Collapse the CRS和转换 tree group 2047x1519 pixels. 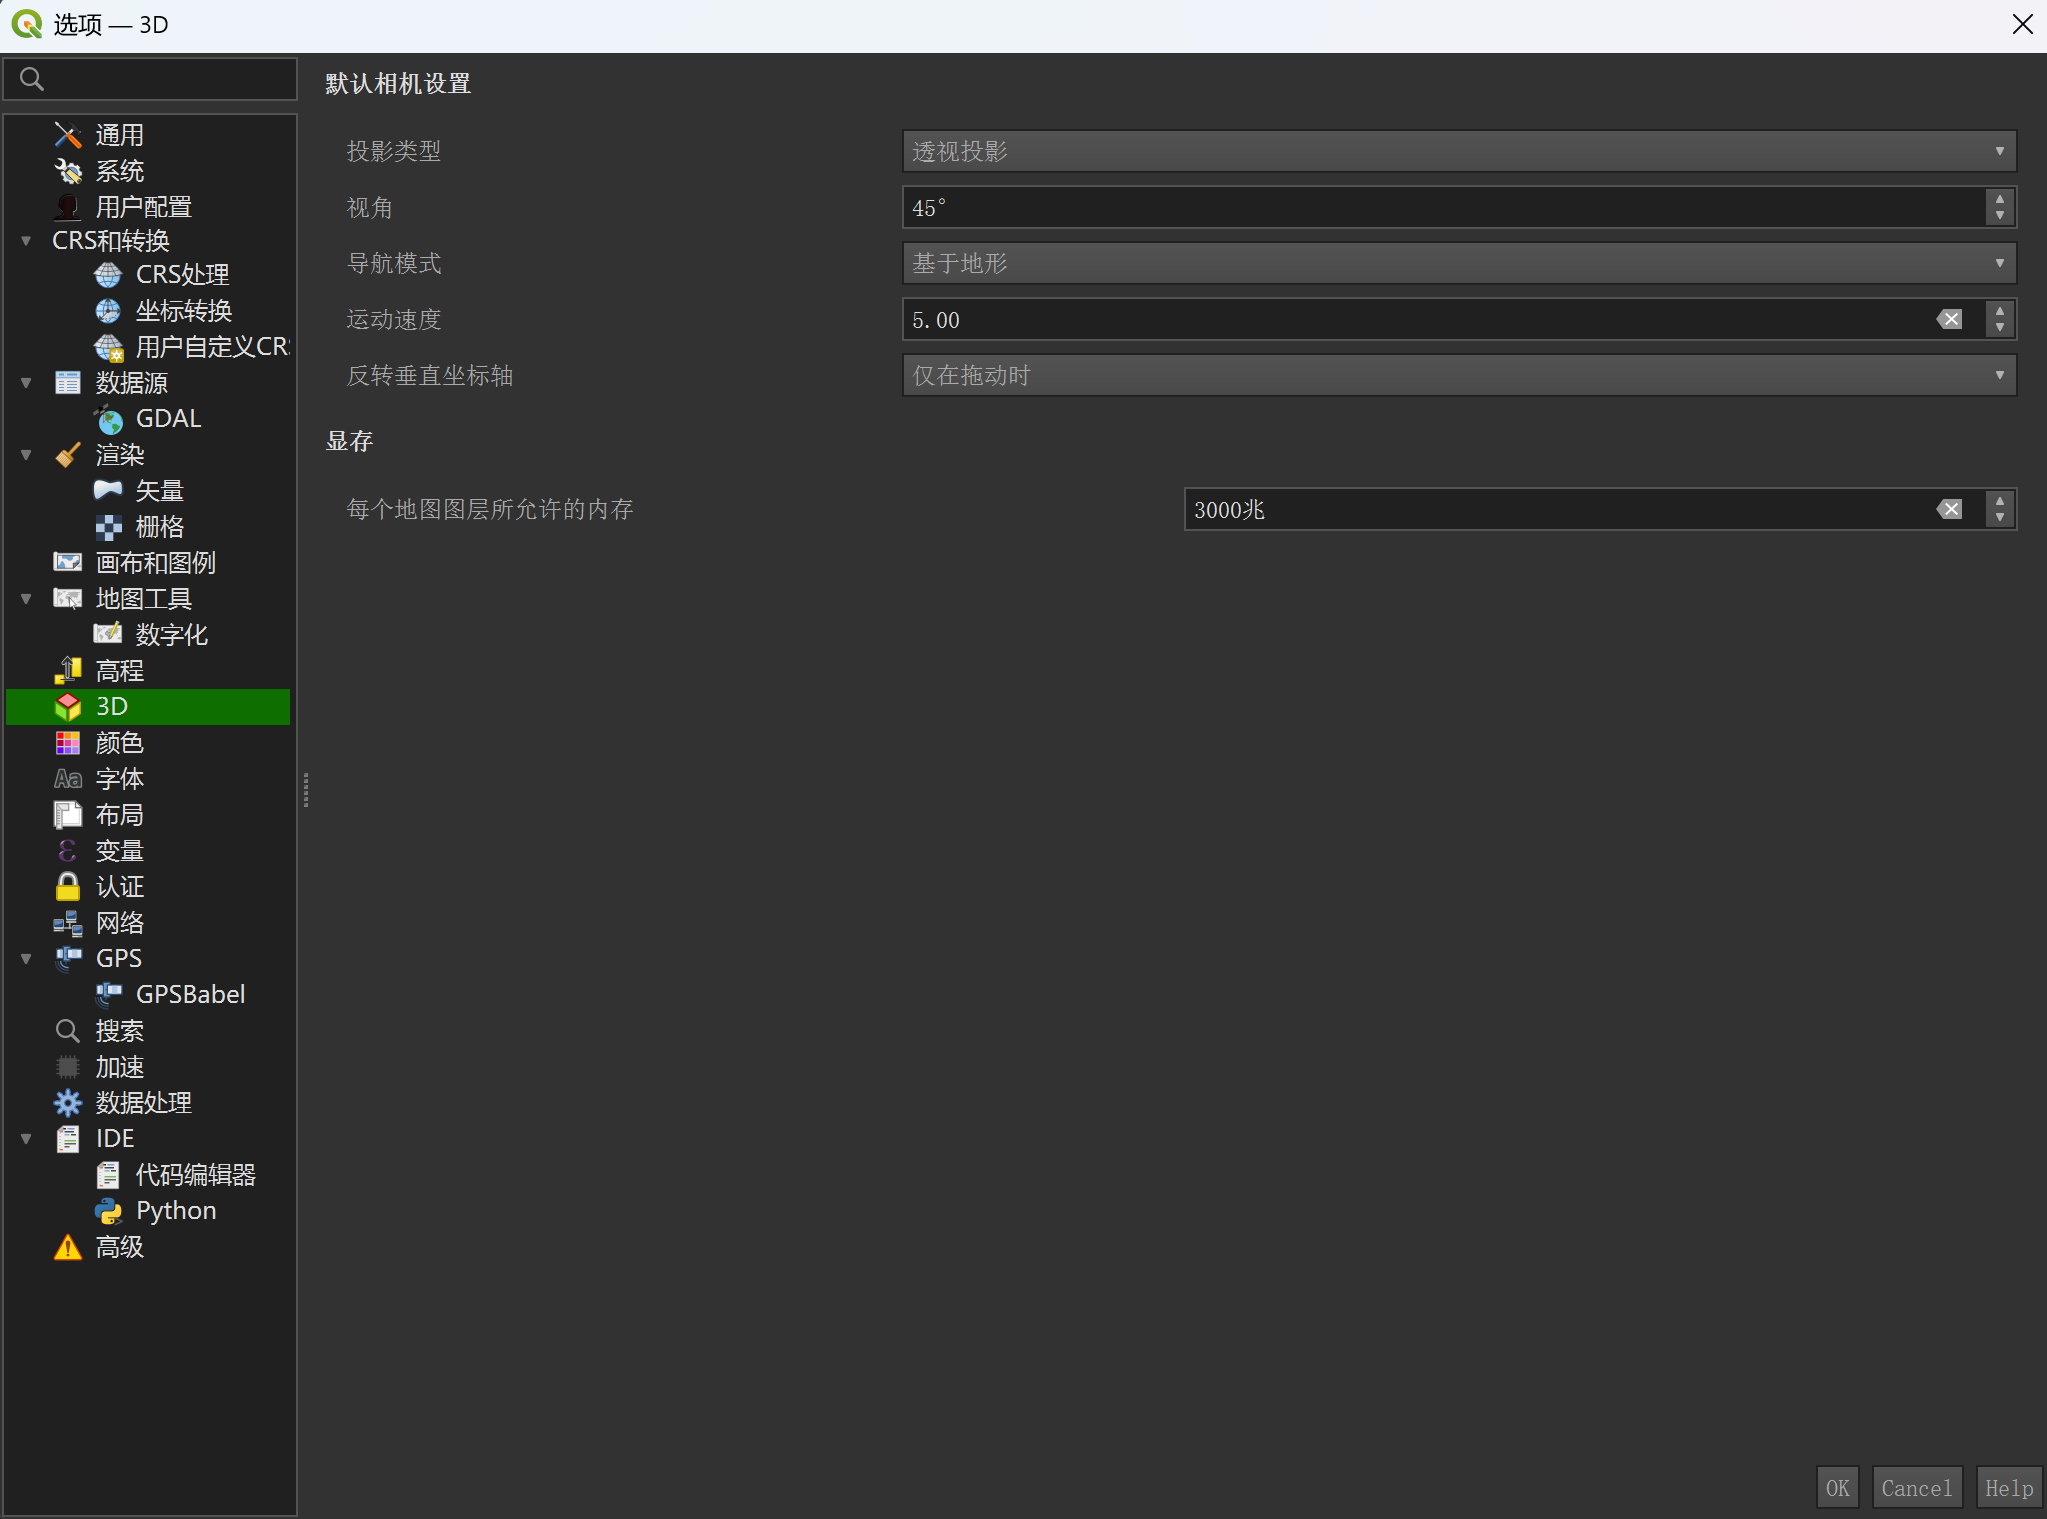(26, 241)
